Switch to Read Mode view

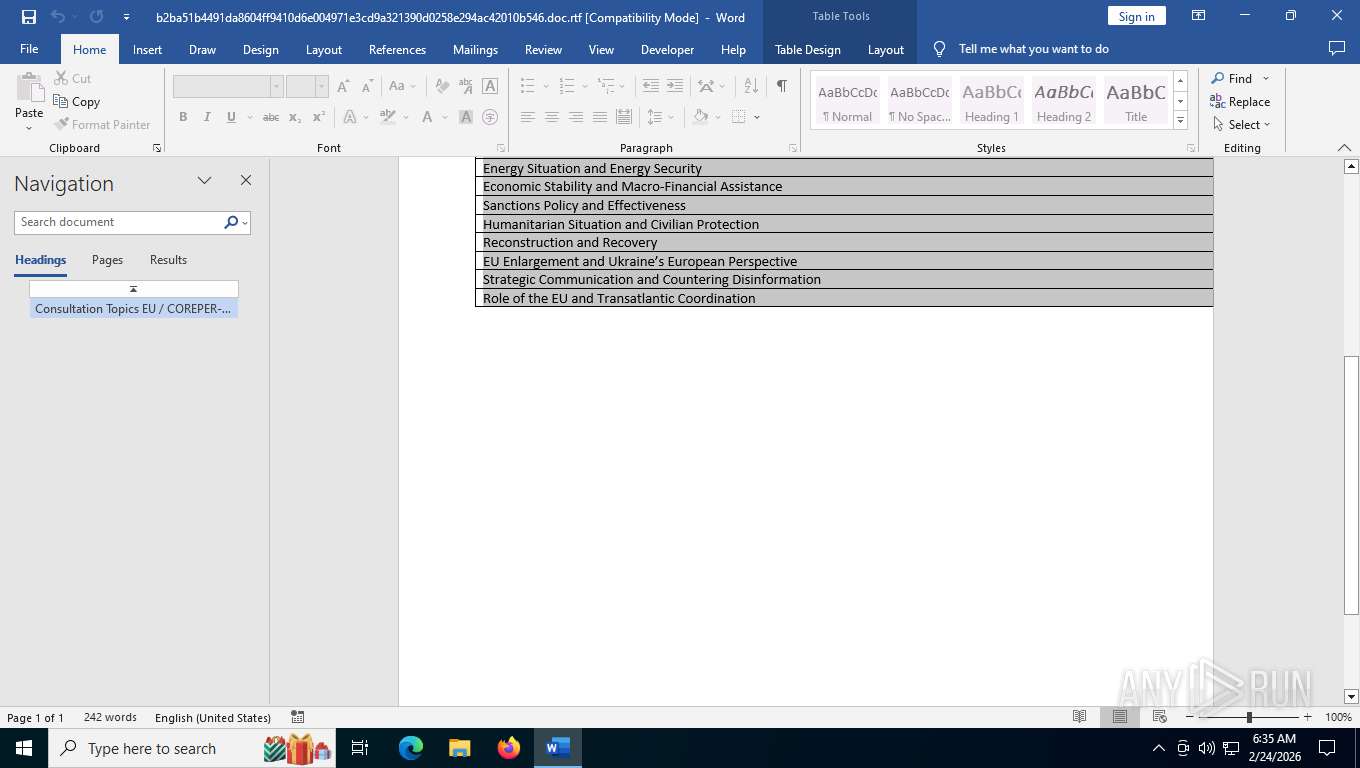tap(1079, 717)
